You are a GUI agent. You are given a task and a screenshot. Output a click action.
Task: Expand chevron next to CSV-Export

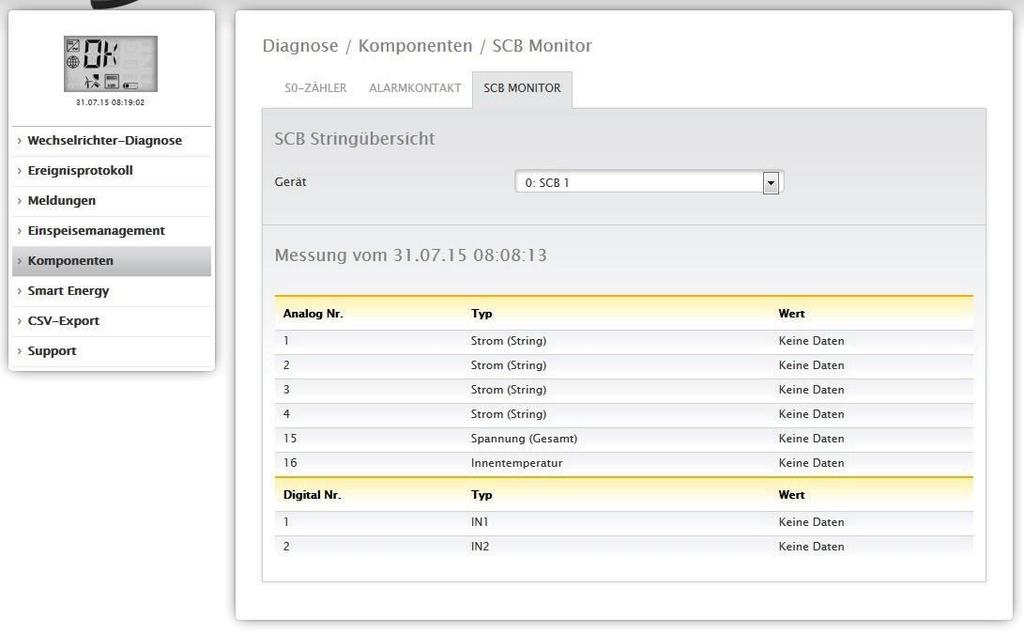tap(19, 321)
